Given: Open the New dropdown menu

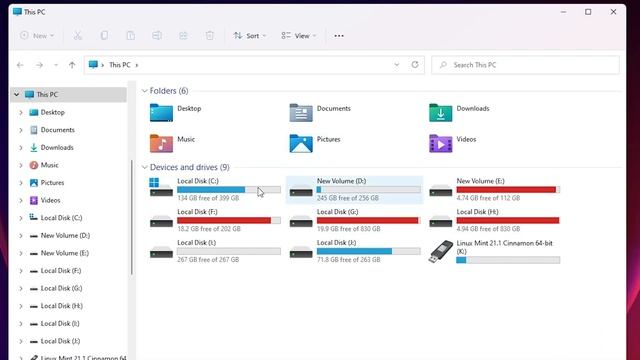Looking at the screenshot, I should pyautogui.click(x=37, y=36).
